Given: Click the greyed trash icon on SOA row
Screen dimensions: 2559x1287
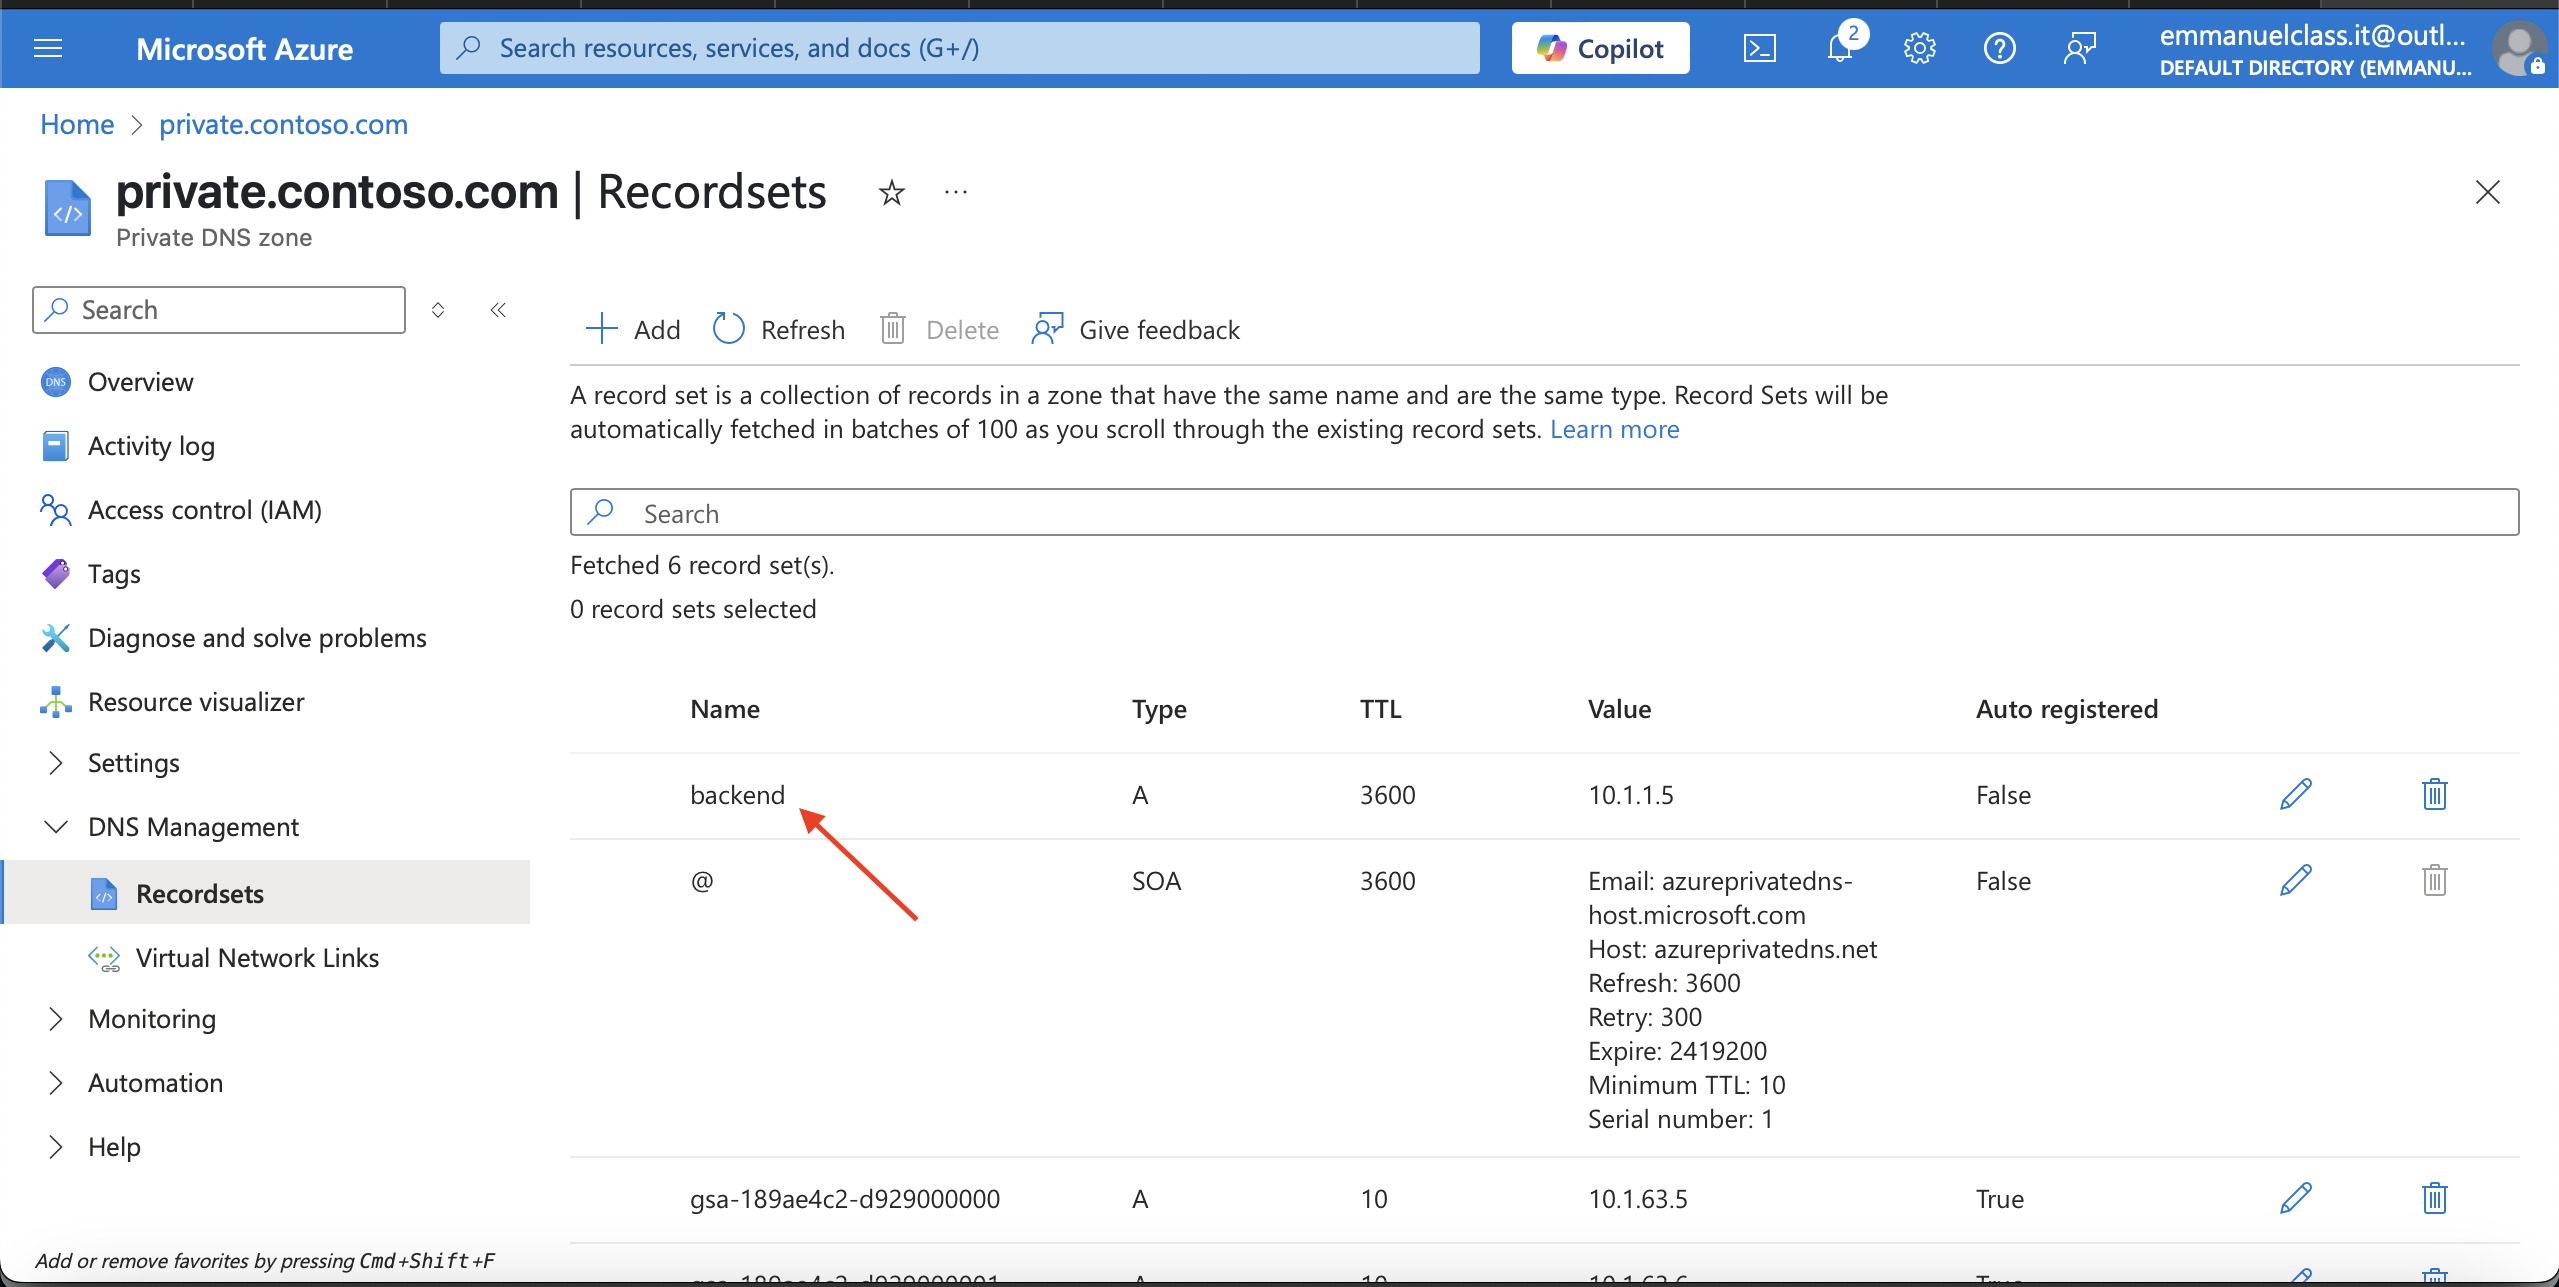Looking at the screenshot, I should 2434,880.
